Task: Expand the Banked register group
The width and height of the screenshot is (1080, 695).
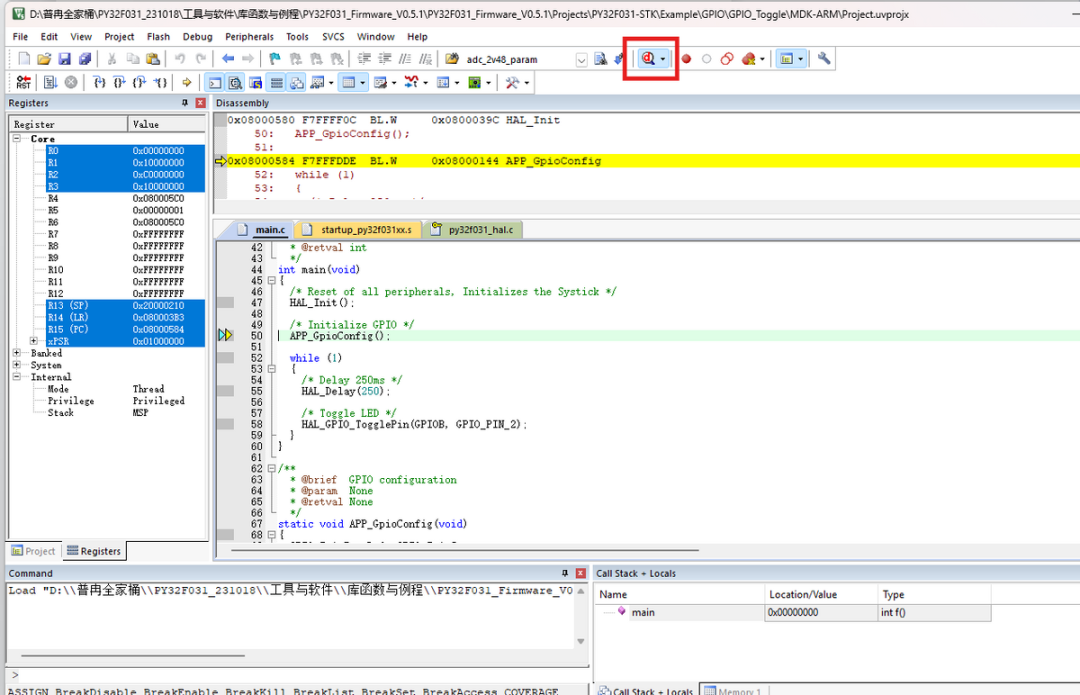Action: pos(17,353)
